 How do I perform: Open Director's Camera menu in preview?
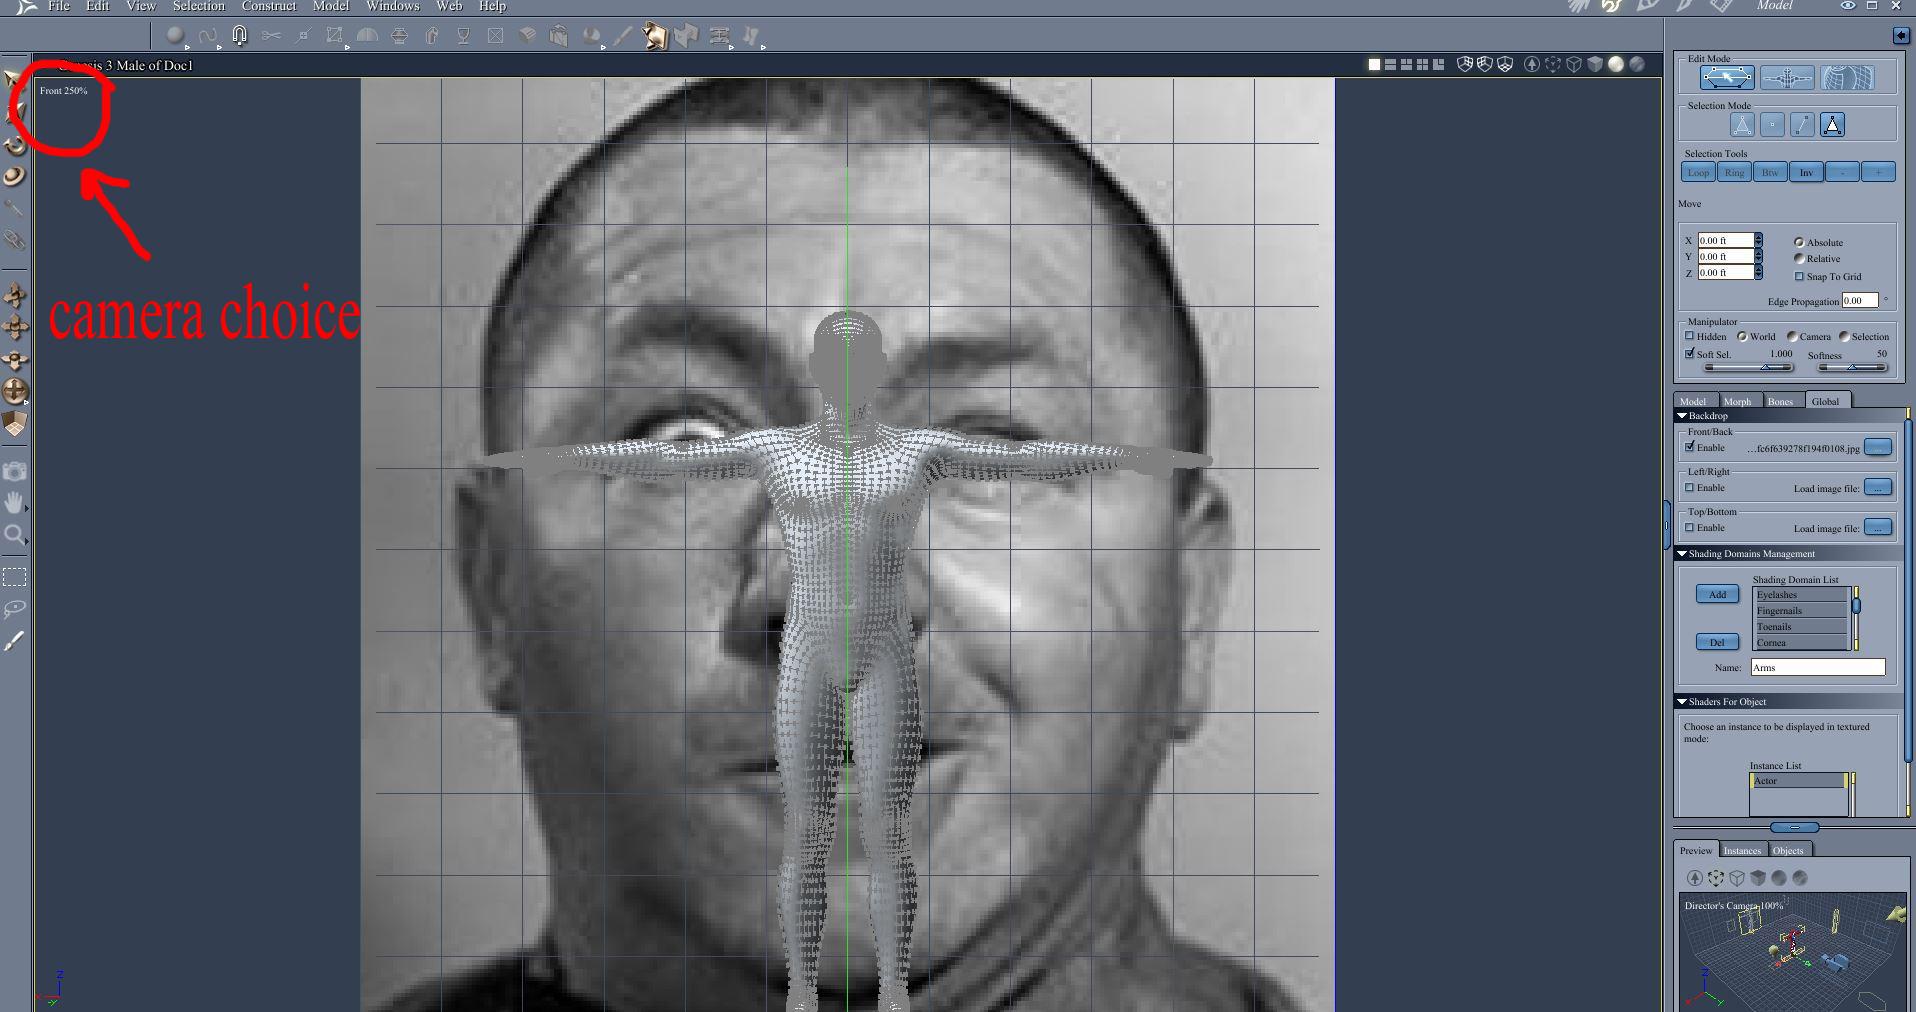[1734, 906]
